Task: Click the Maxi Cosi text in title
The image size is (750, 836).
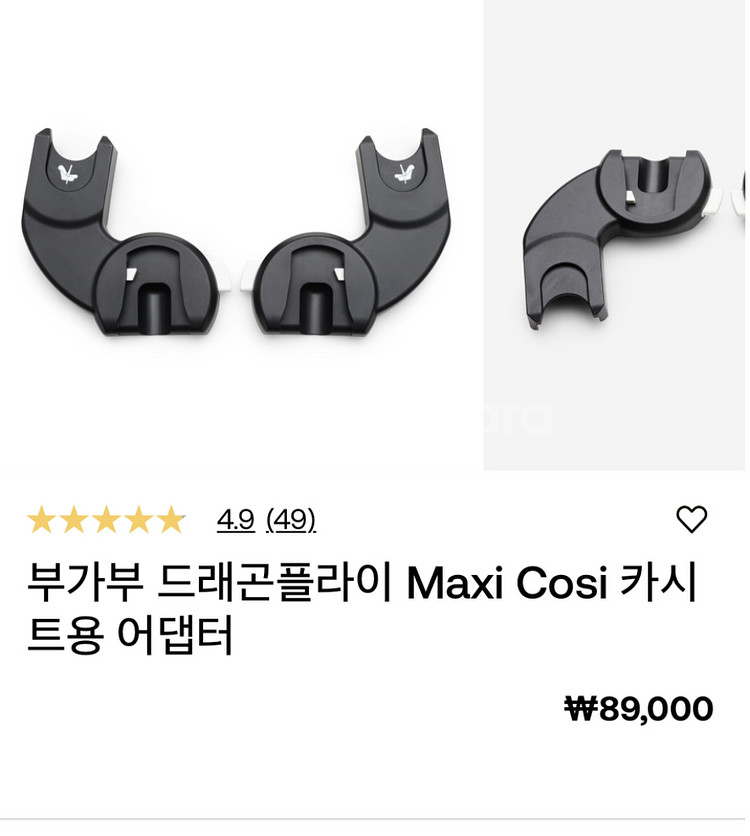Action: click(x=507, y=584)
